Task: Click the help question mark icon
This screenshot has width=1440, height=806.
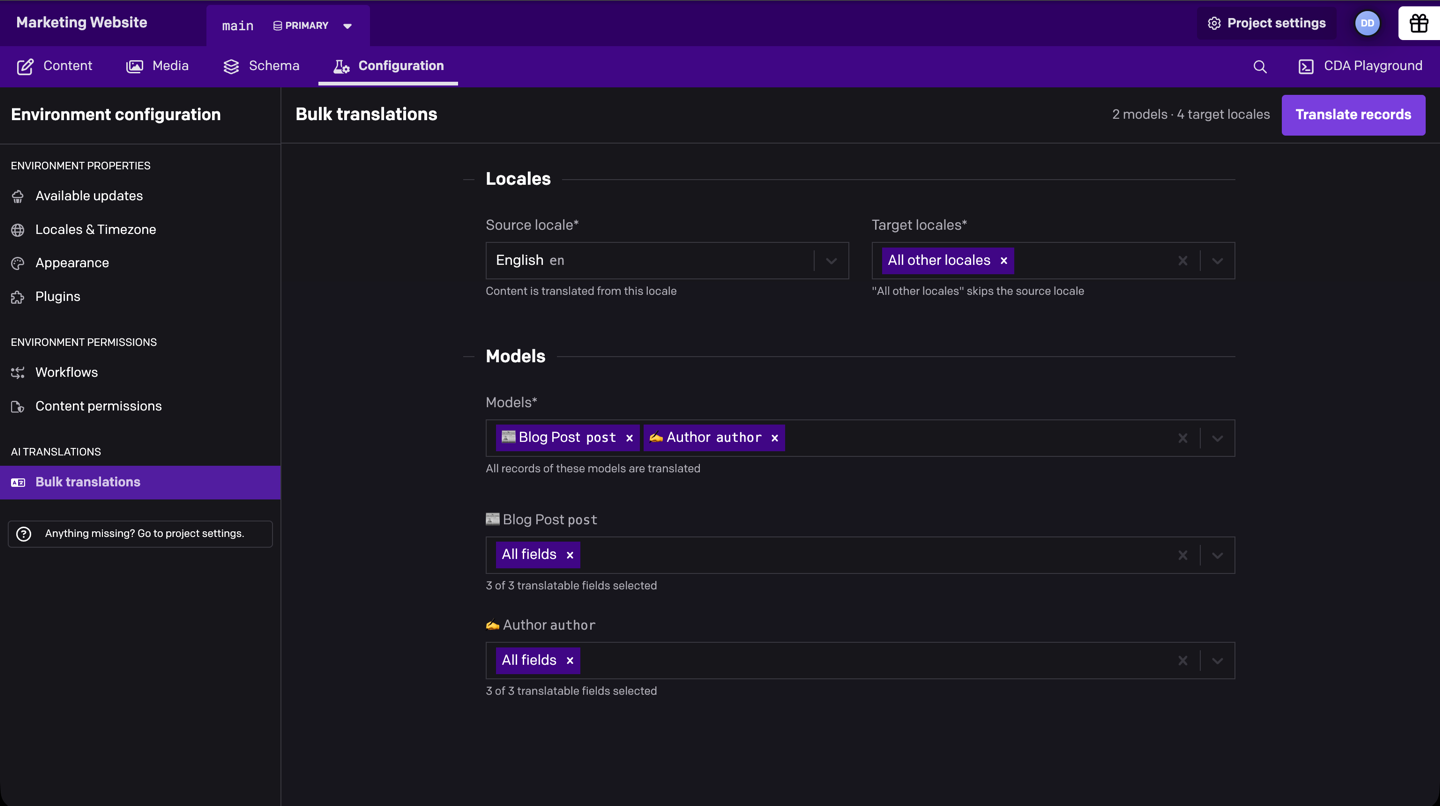Action: coord(24,534)
